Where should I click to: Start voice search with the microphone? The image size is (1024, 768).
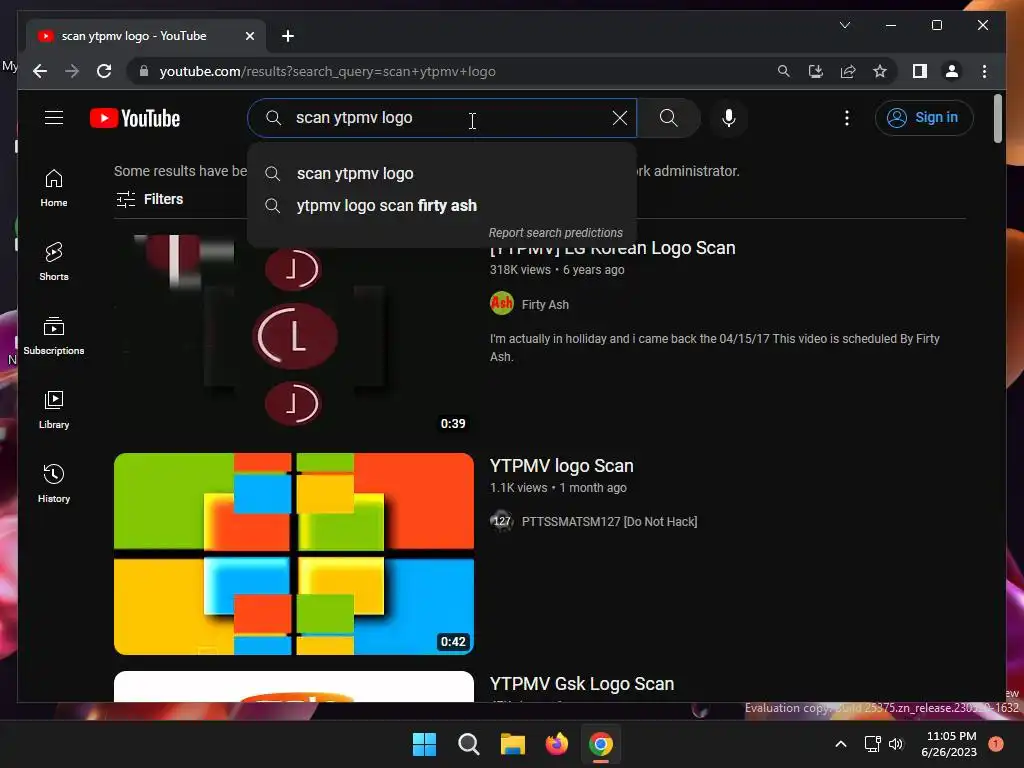coord(729,118)
